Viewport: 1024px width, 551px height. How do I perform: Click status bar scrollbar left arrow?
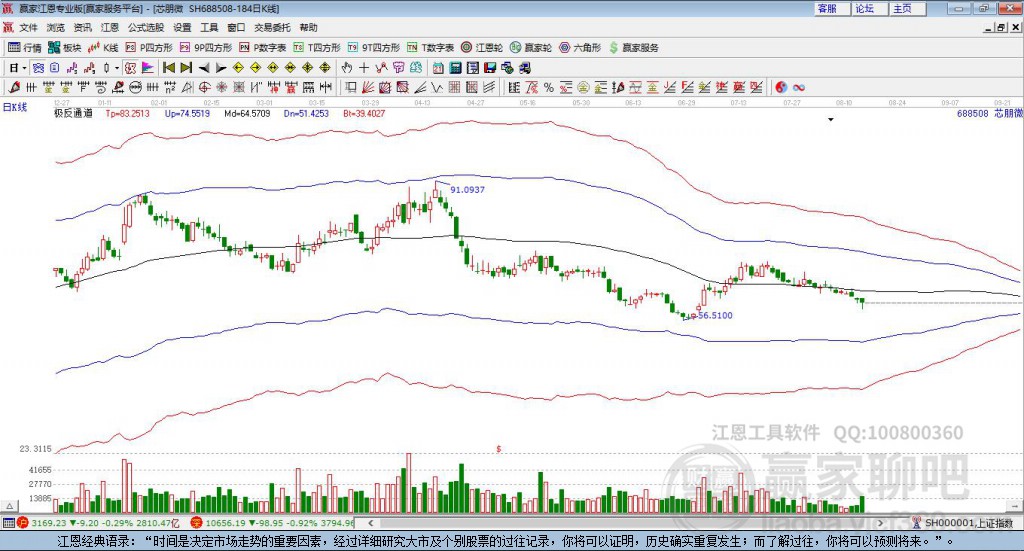(370, 523)
